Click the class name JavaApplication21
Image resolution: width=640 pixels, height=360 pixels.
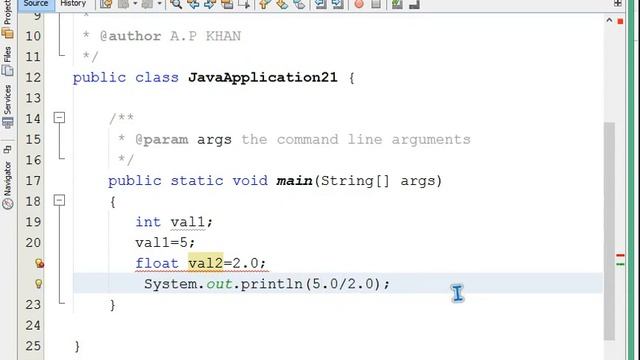[262, 78]
